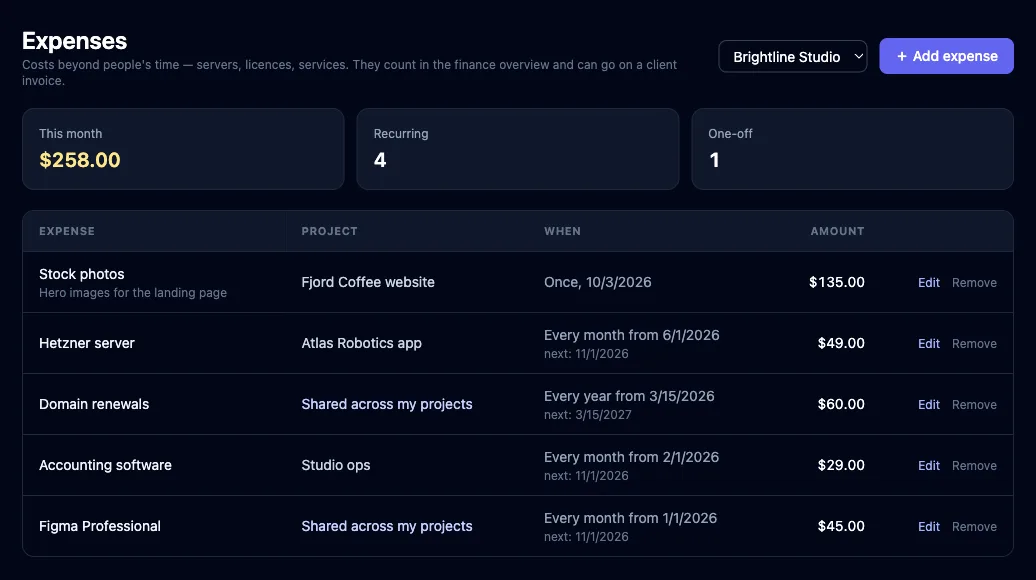Click the Hero images for the landing page note
Viewport: 1036px width, 580px height.
pyautogui.click(x=133, y=293)
